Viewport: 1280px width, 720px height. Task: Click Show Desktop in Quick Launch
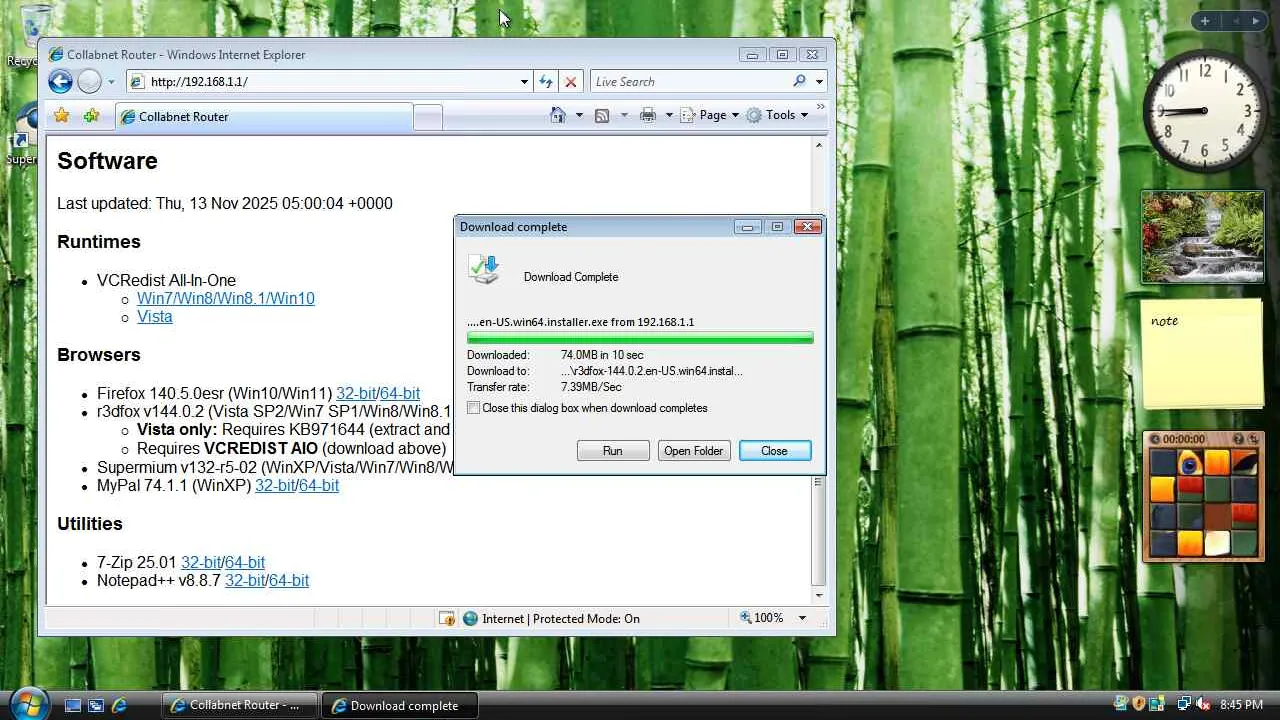click(72, 705)
